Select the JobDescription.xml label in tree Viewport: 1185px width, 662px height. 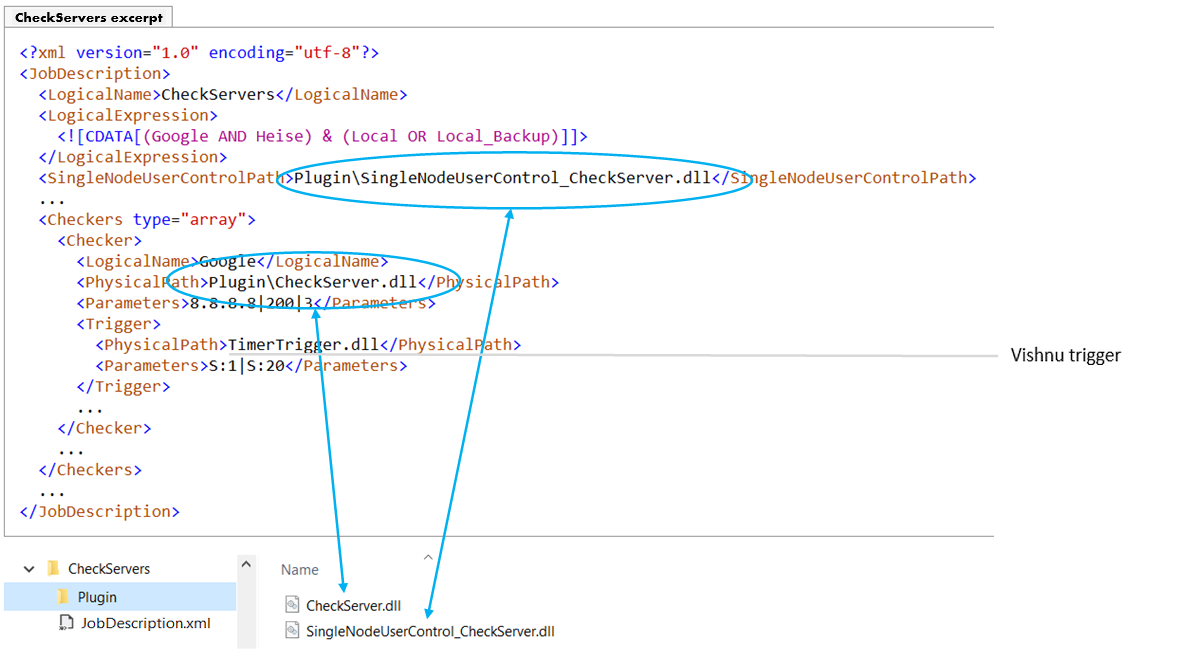(145, 623)
